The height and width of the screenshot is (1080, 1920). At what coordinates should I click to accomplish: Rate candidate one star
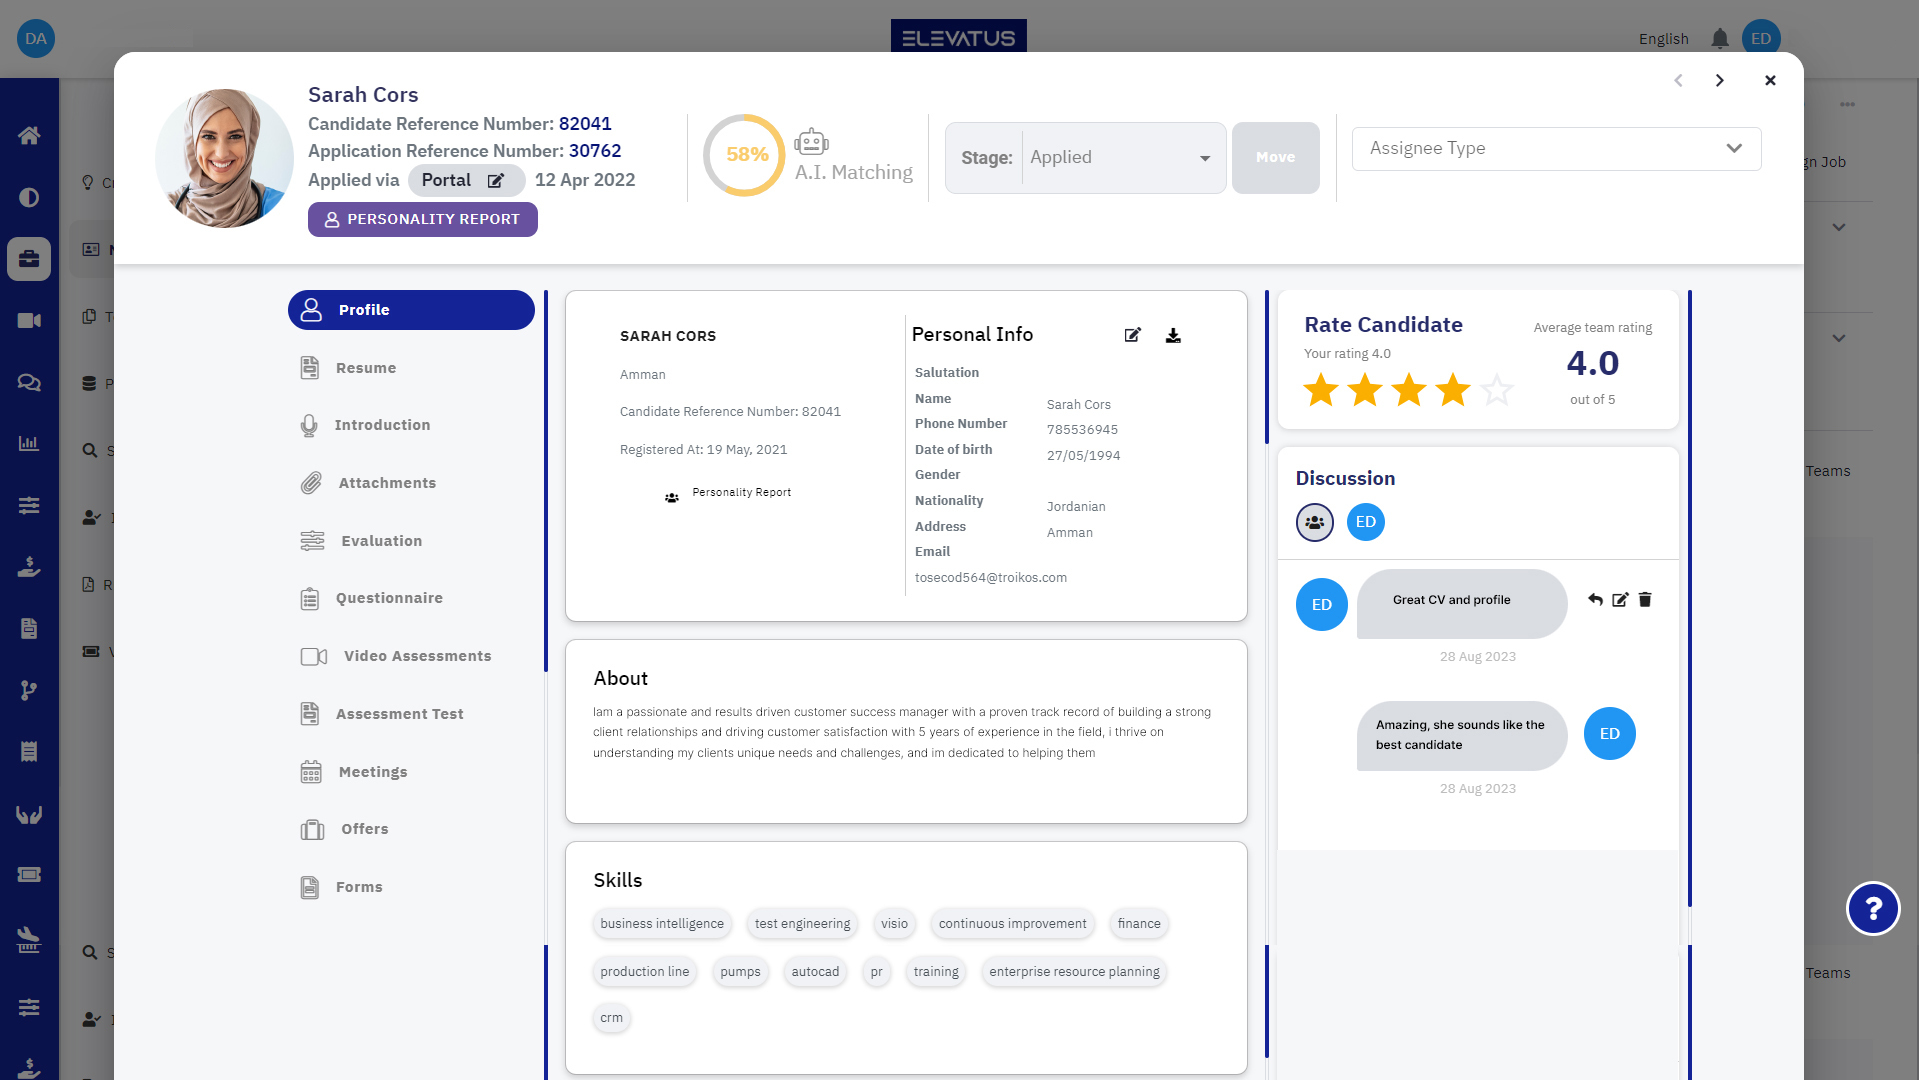[x=1321, y=390]
